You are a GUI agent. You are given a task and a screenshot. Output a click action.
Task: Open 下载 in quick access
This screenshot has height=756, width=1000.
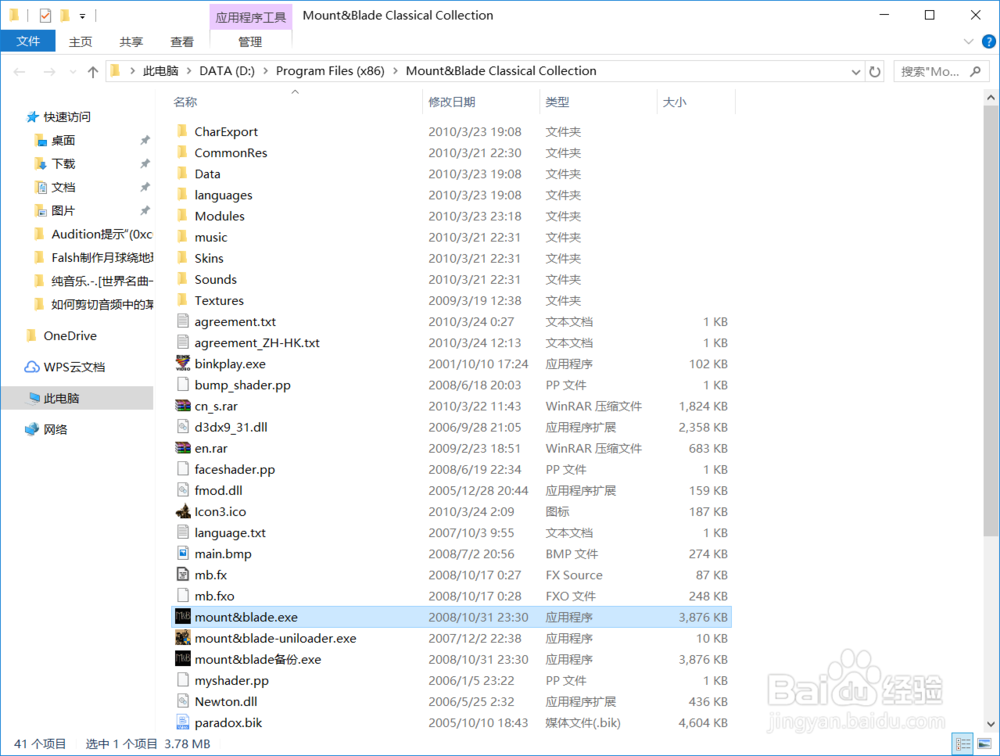click(x=63, y=164)
